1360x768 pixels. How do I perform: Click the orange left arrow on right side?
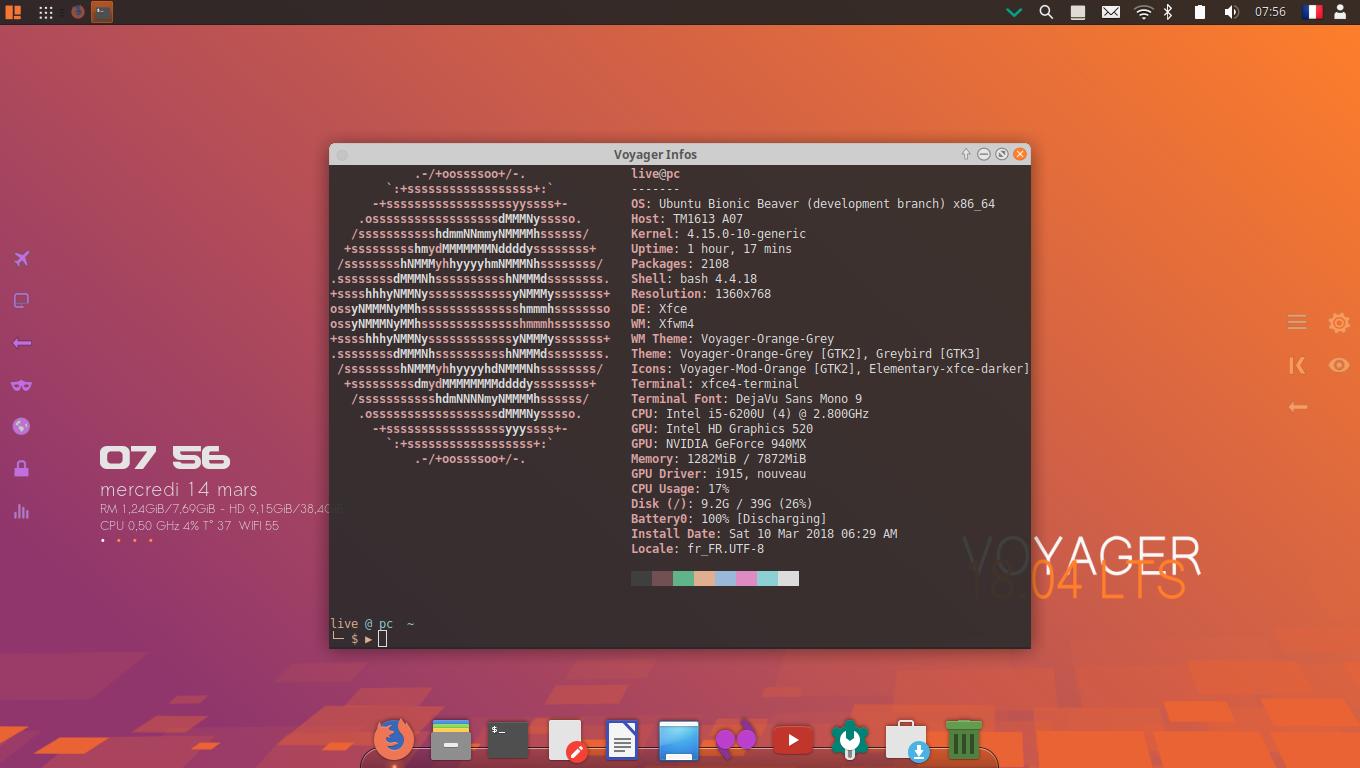(1297, 407)
